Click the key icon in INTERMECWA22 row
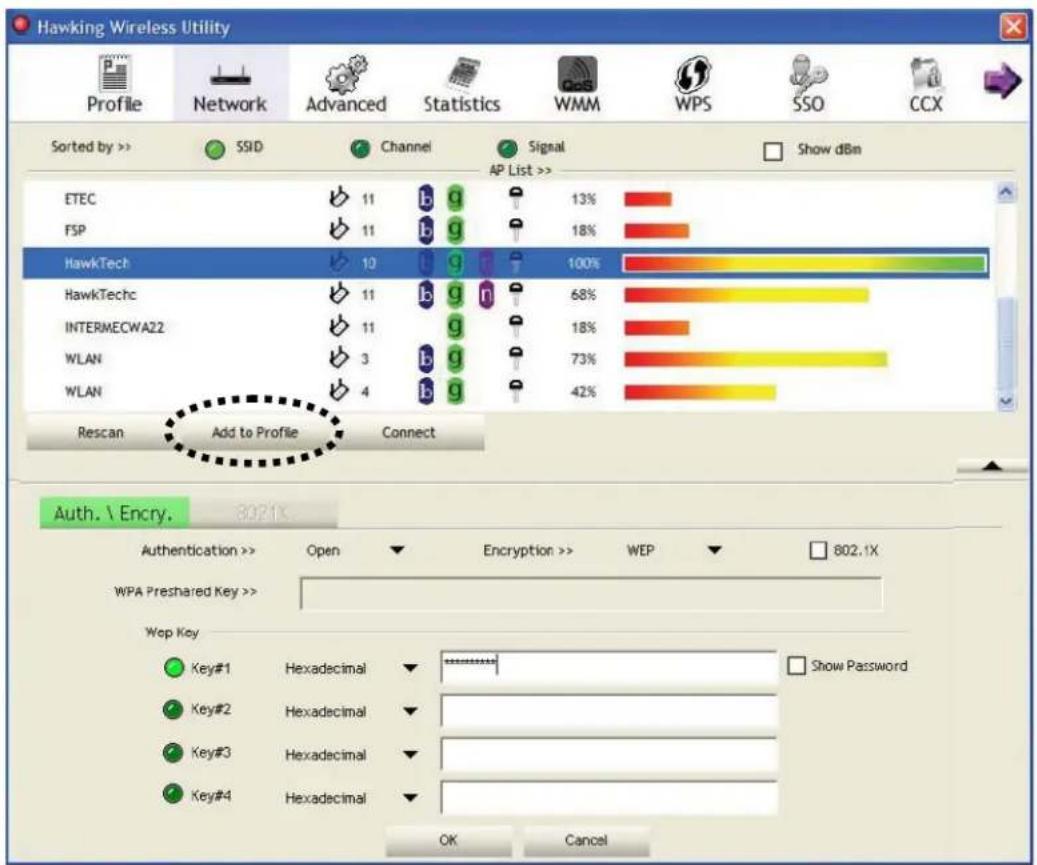Viewport: 1037px width, 865px height. tap(516, 326)
